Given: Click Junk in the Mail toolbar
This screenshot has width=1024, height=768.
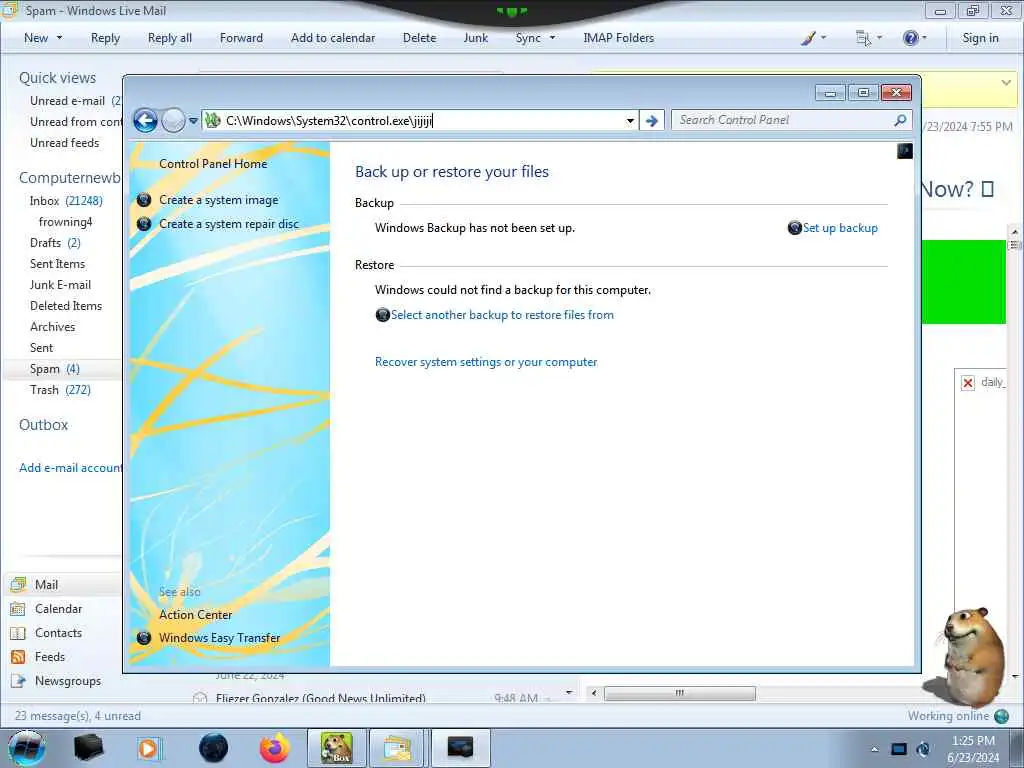Looking at the screenshot, I should [475, 38].
